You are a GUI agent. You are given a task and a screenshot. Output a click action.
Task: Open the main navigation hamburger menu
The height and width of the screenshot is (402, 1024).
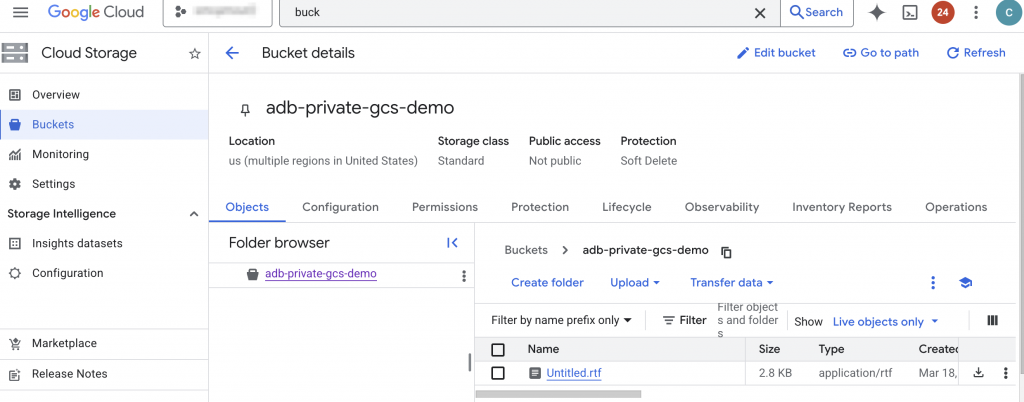pos(21,13)
